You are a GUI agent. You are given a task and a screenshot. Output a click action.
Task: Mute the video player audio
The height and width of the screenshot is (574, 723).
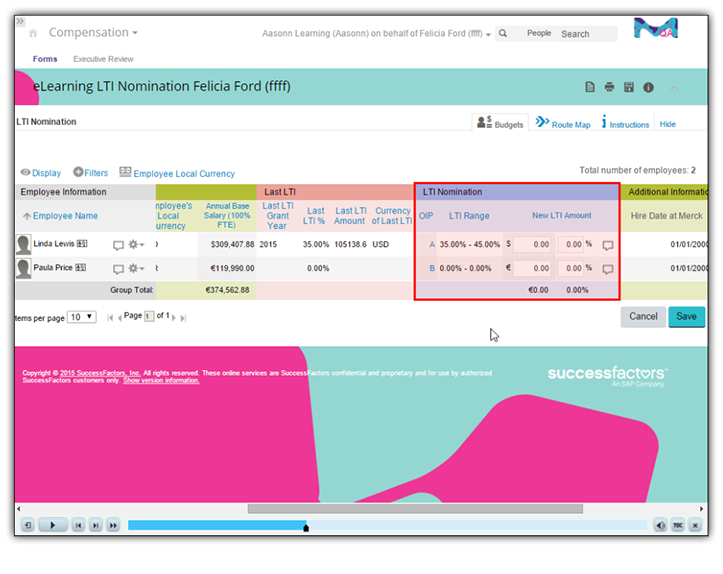click(660, 525)
